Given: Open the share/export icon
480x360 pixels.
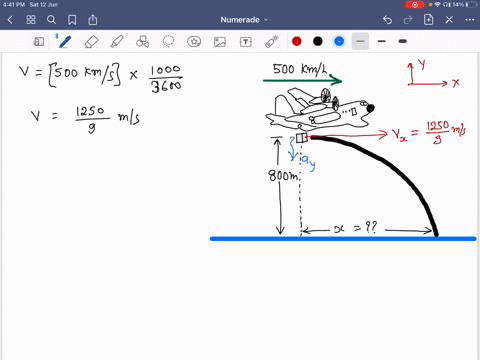Looking at the screenshot, I should [93, 20].
